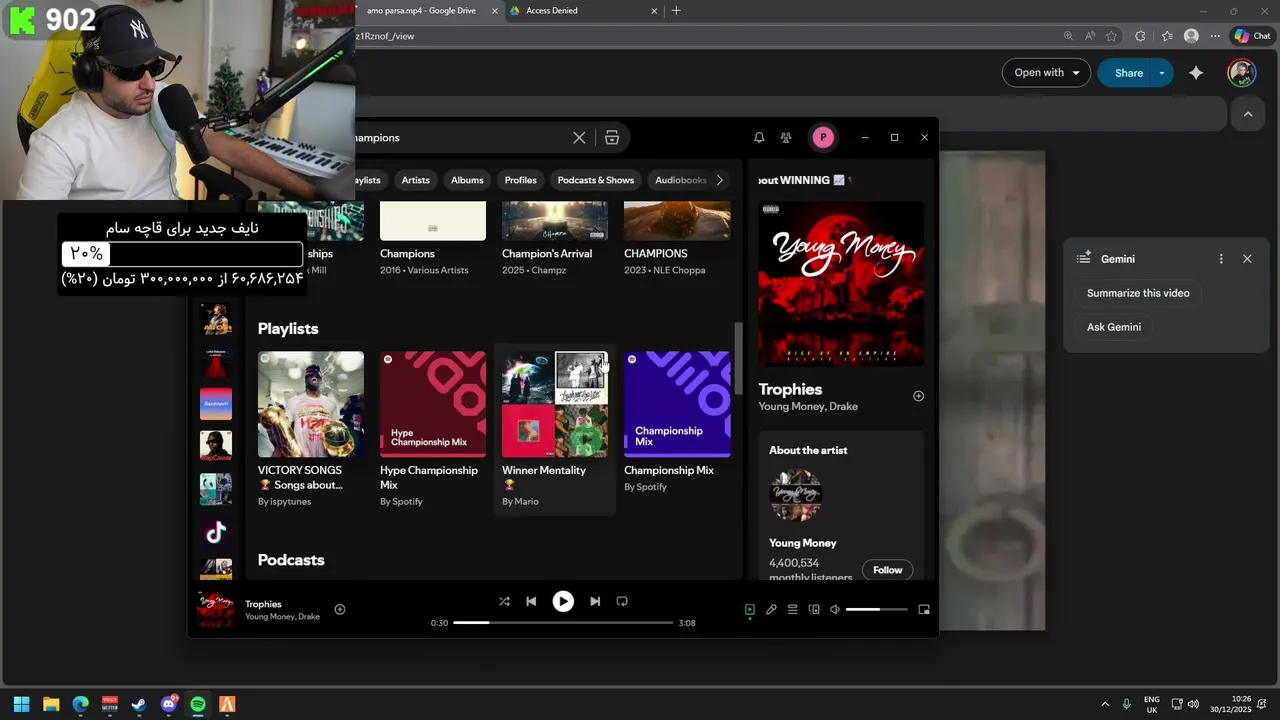Open Champion's Arrival album by Champz
The image size is (1280, 720).
click(555, 238)
